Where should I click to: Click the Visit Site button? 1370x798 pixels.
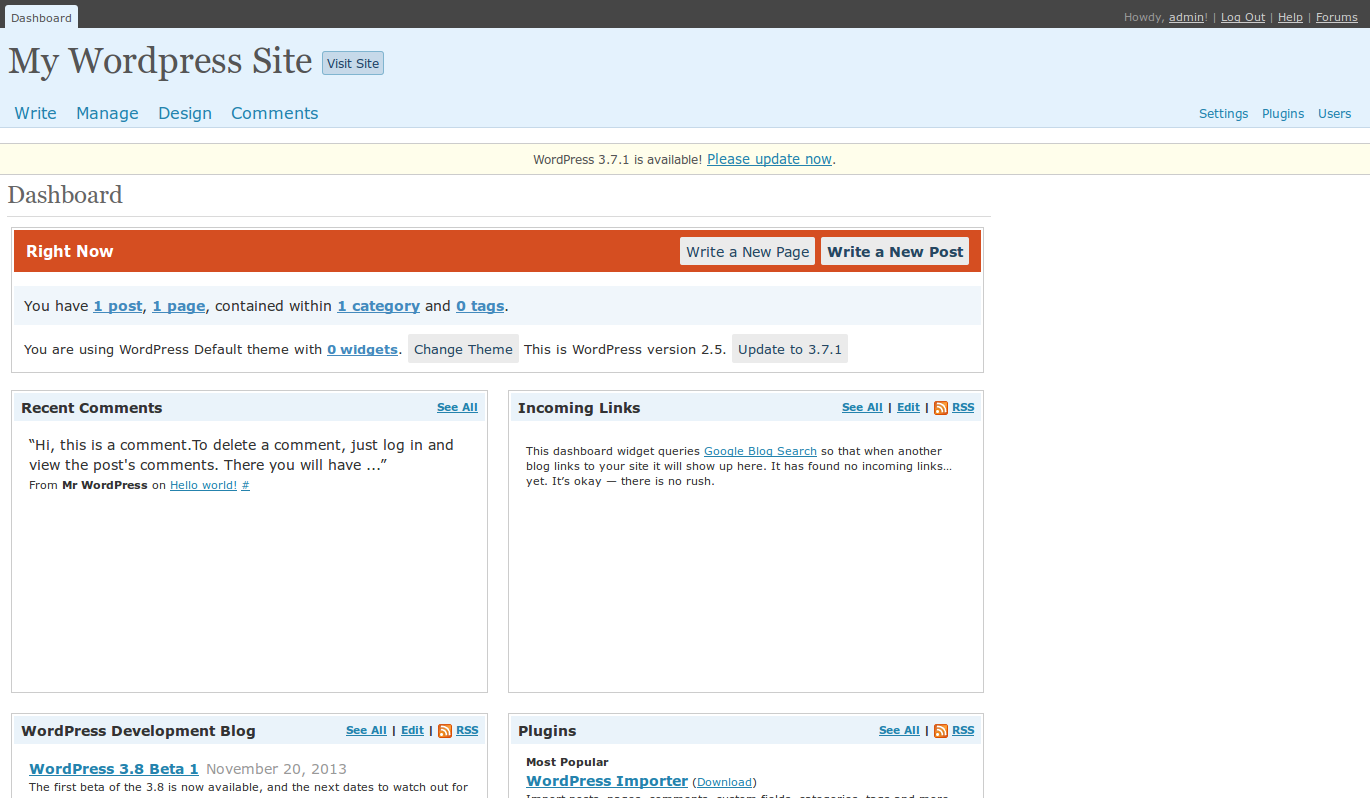coord(353,63)
